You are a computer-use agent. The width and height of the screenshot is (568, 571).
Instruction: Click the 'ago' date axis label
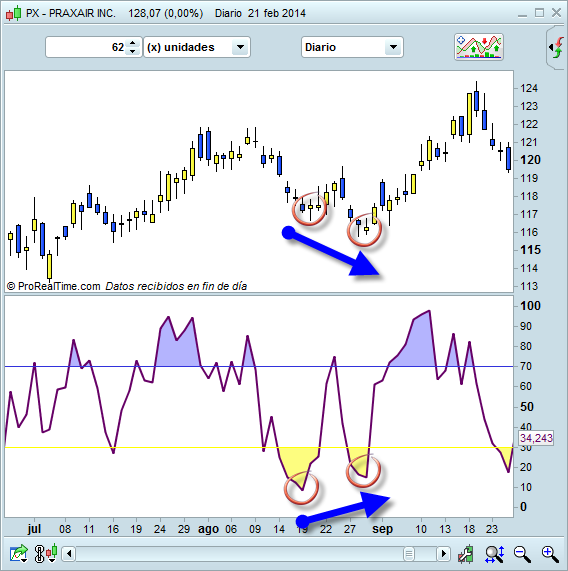[x=208, y=529]
